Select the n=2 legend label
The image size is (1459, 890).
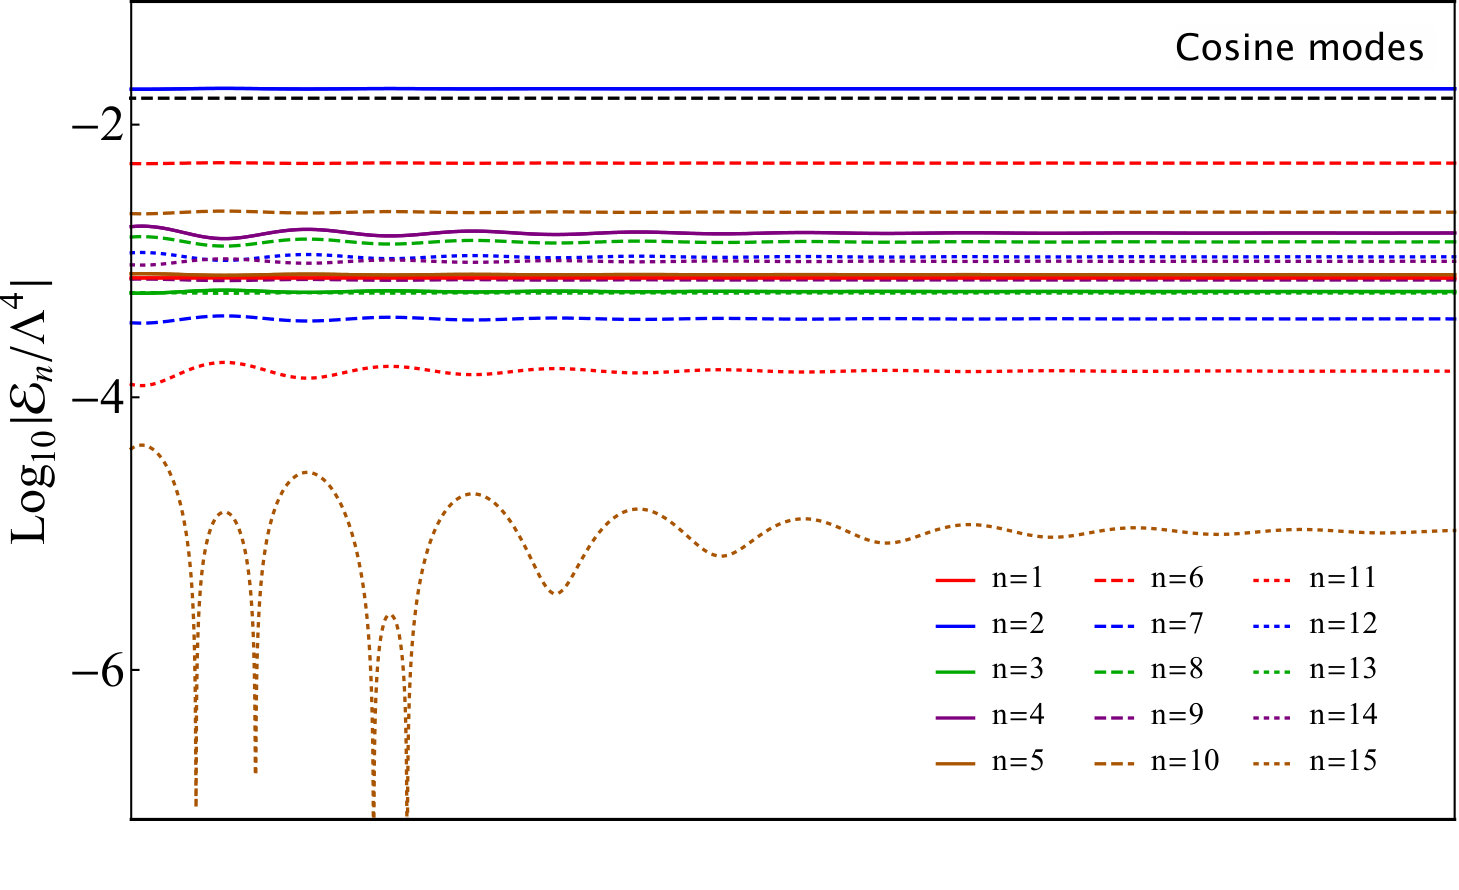click(1018, 624)
